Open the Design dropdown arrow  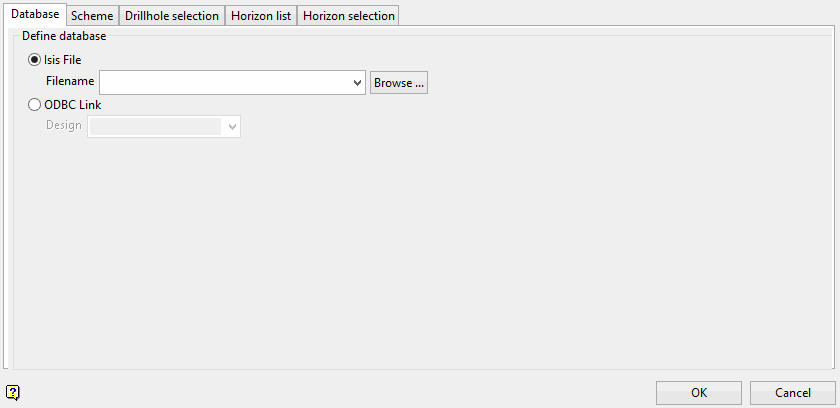[x=232, y=126]
